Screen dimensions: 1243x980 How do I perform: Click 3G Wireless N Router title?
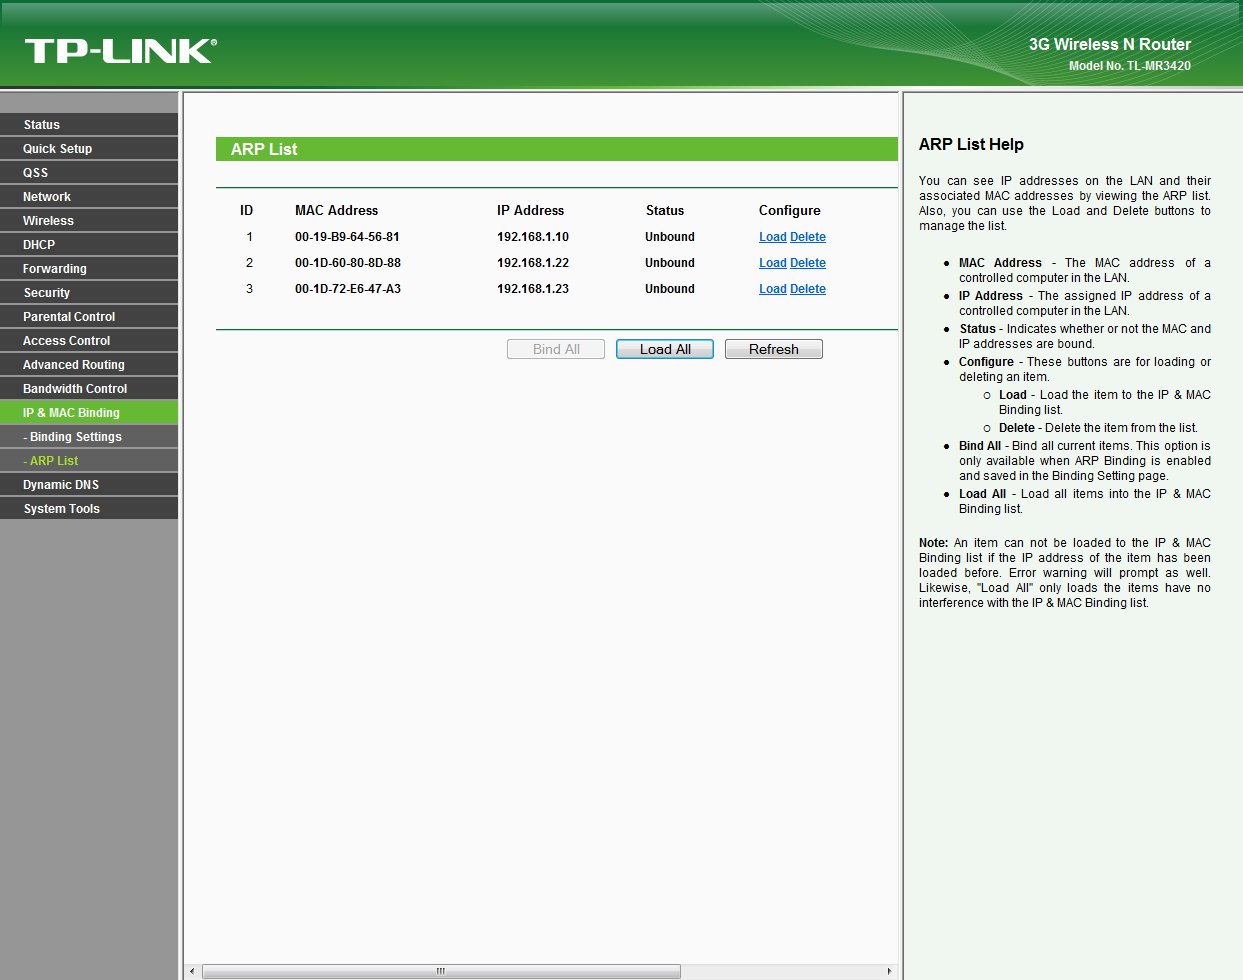1110,45
